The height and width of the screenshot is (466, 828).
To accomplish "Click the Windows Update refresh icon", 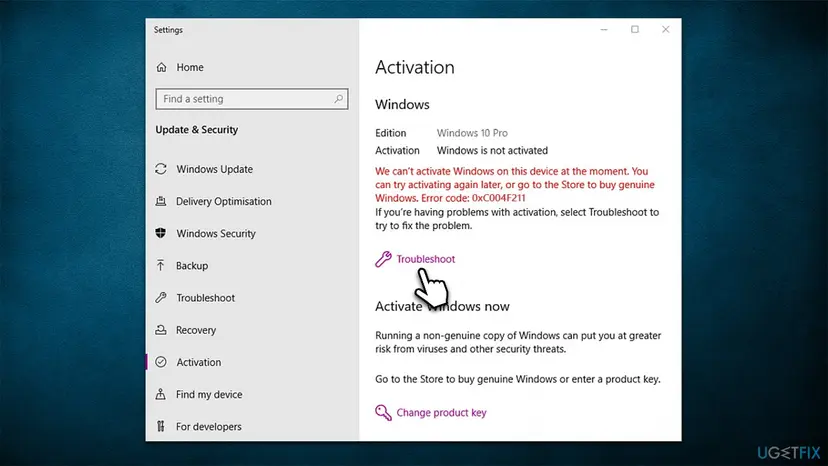I will 161,169.
